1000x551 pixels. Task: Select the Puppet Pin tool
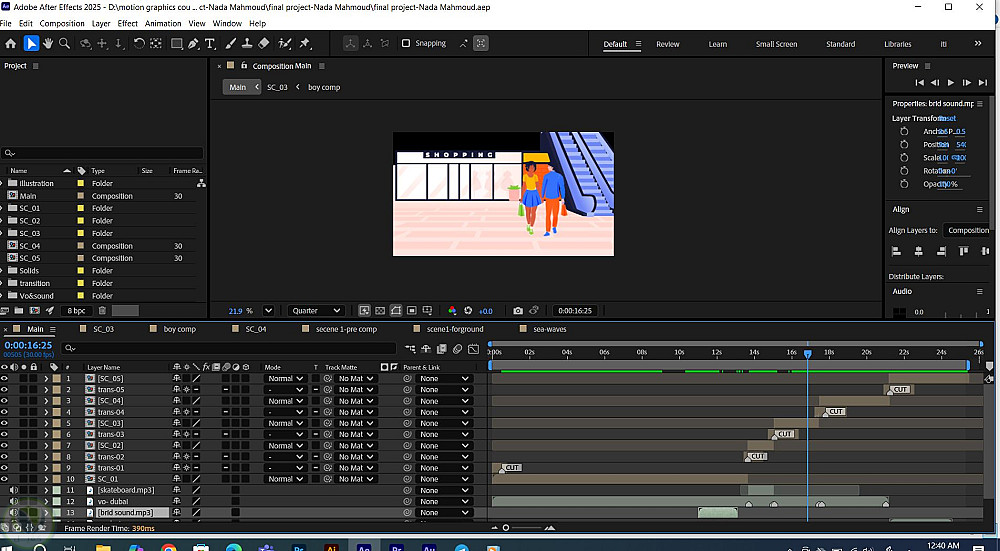[x=305, y=44]
